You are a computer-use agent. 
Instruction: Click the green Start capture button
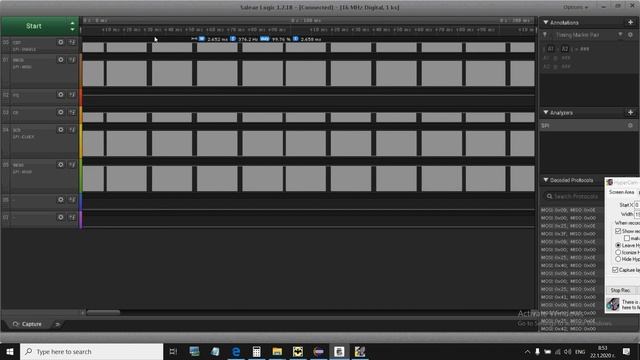click(x=34, y=26)
